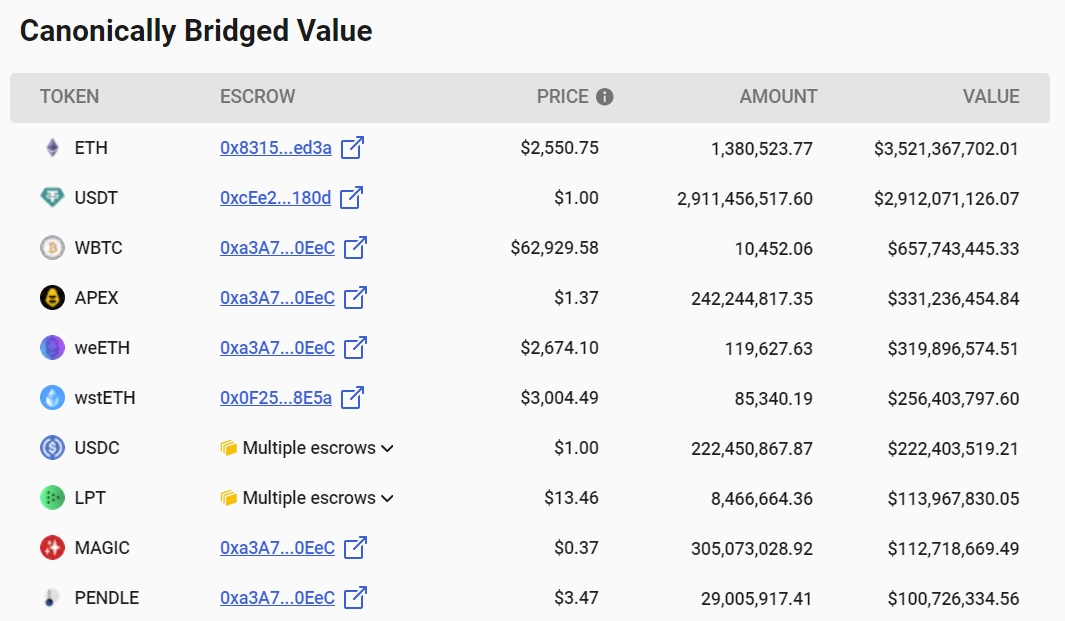Click the LPT token icon

(52, 498)
